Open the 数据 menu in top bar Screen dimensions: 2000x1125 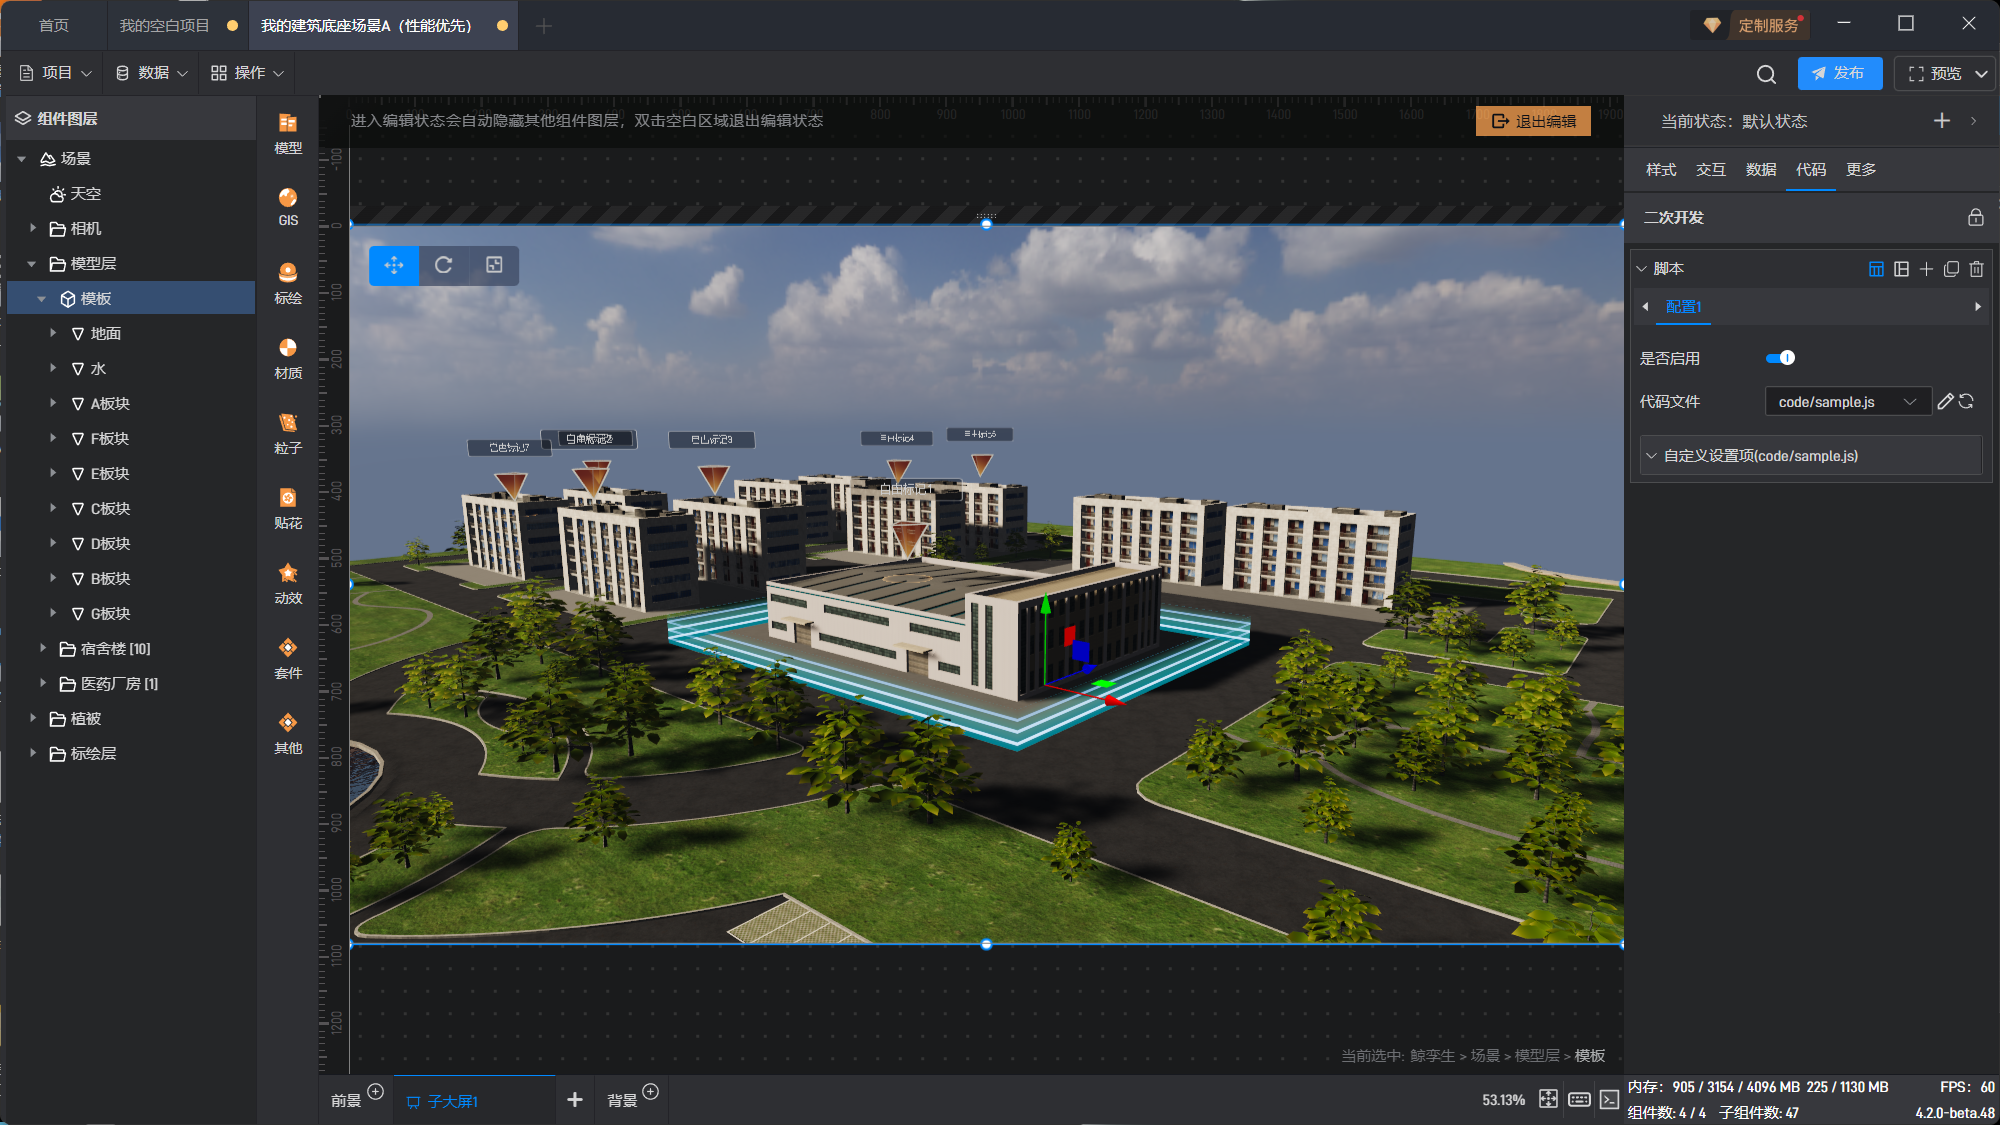pos(152,73)
